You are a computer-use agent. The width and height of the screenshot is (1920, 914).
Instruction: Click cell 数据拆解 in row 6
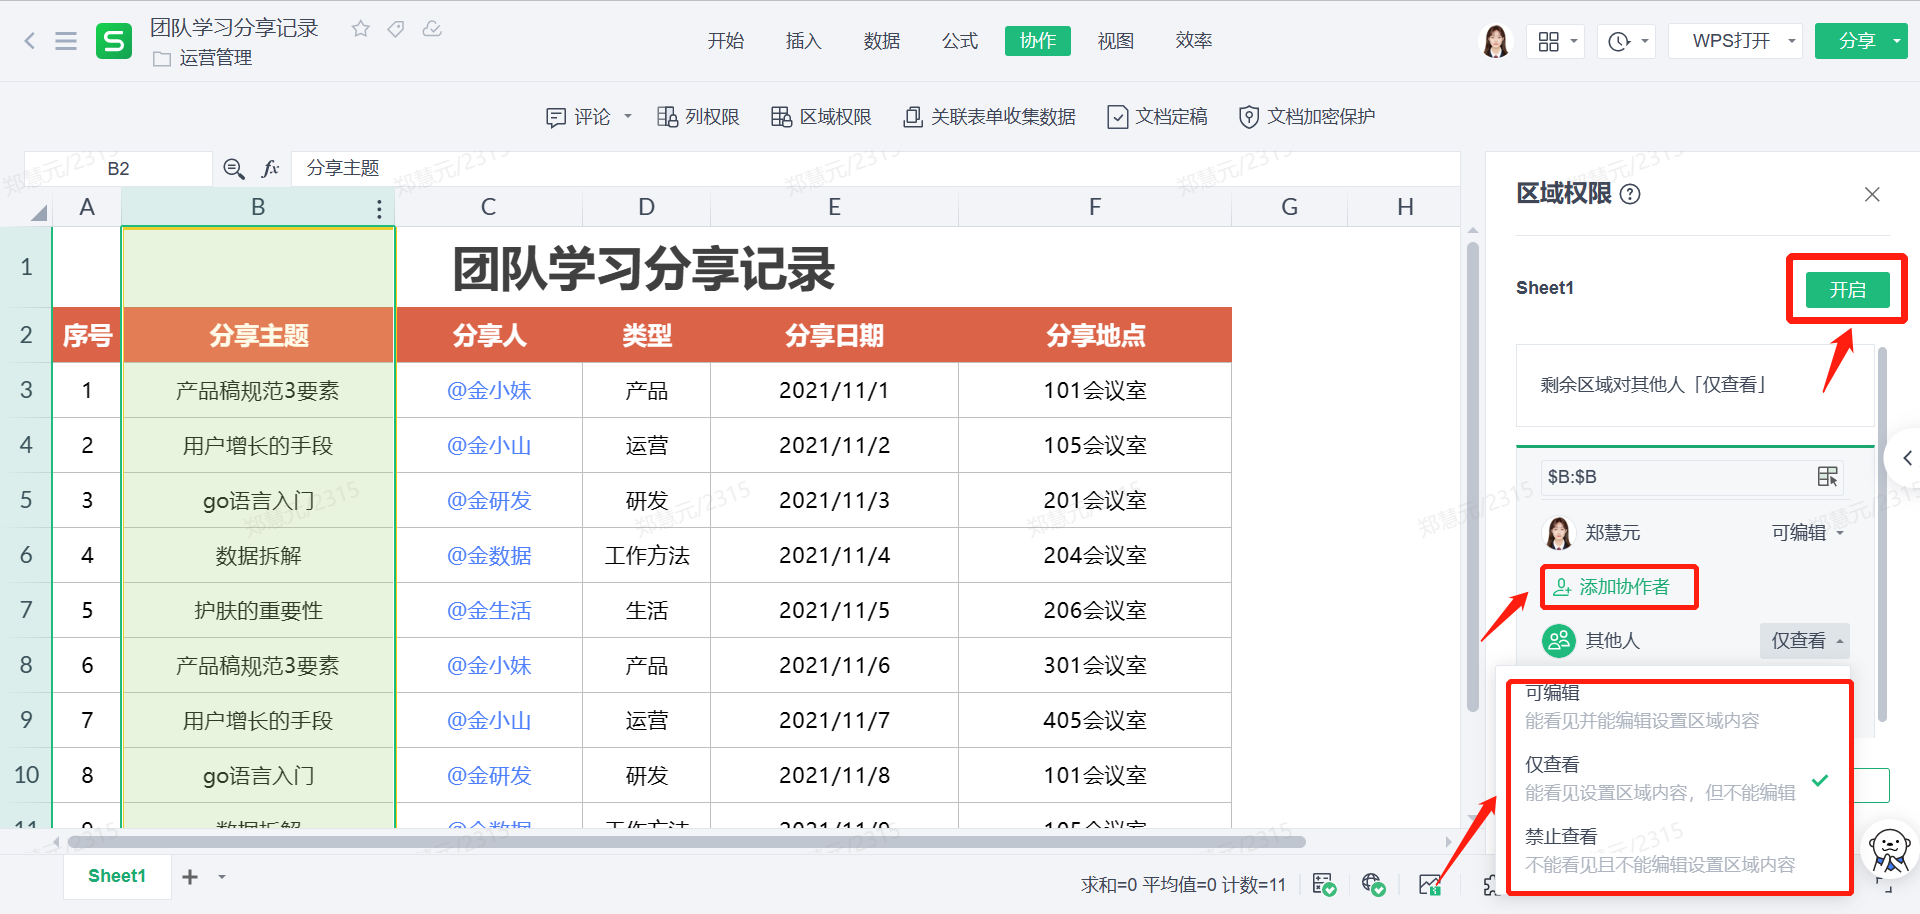click(x=258, y=555)
